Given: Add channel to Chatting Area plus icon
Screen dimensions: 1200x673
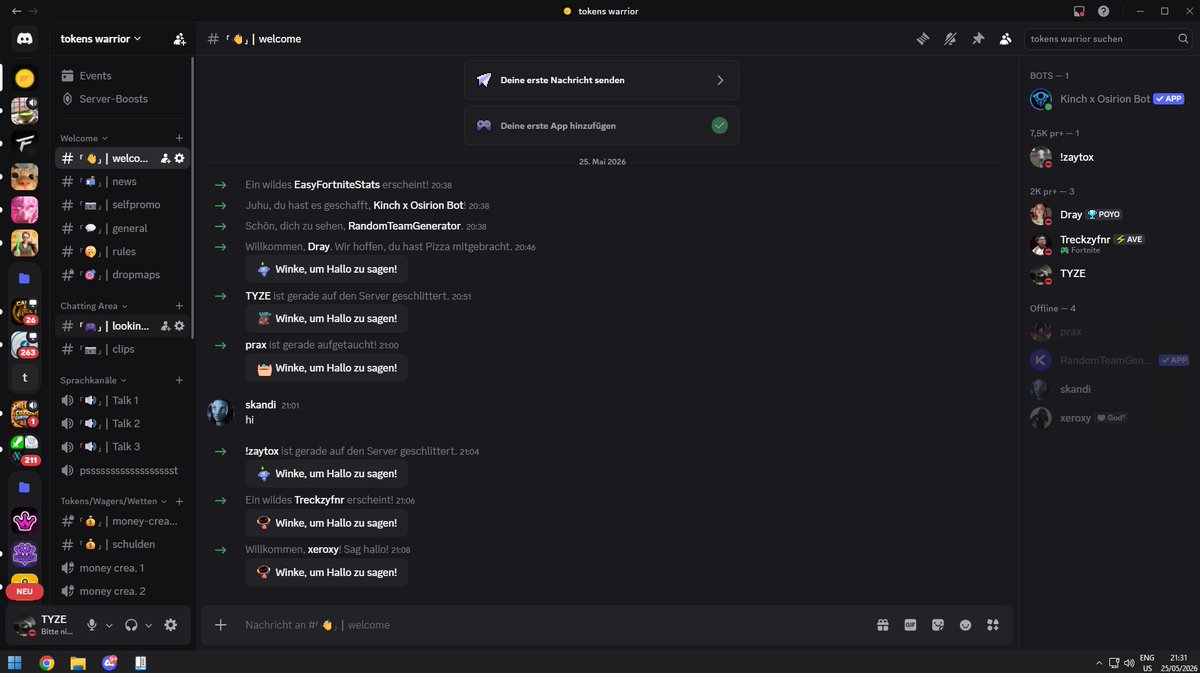Looking at the screenshot, I should (179, 306).
